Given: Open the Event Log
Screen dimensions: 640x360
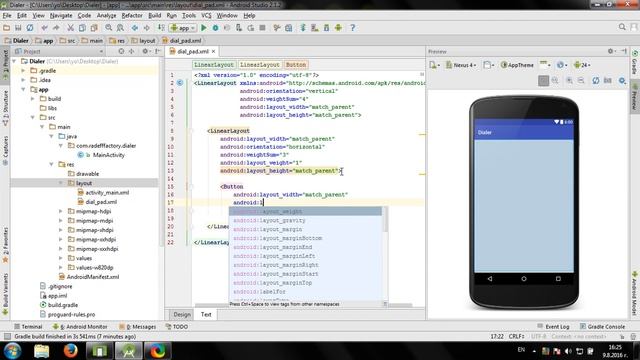Looking at the screenshot, I should click(553, 327).
